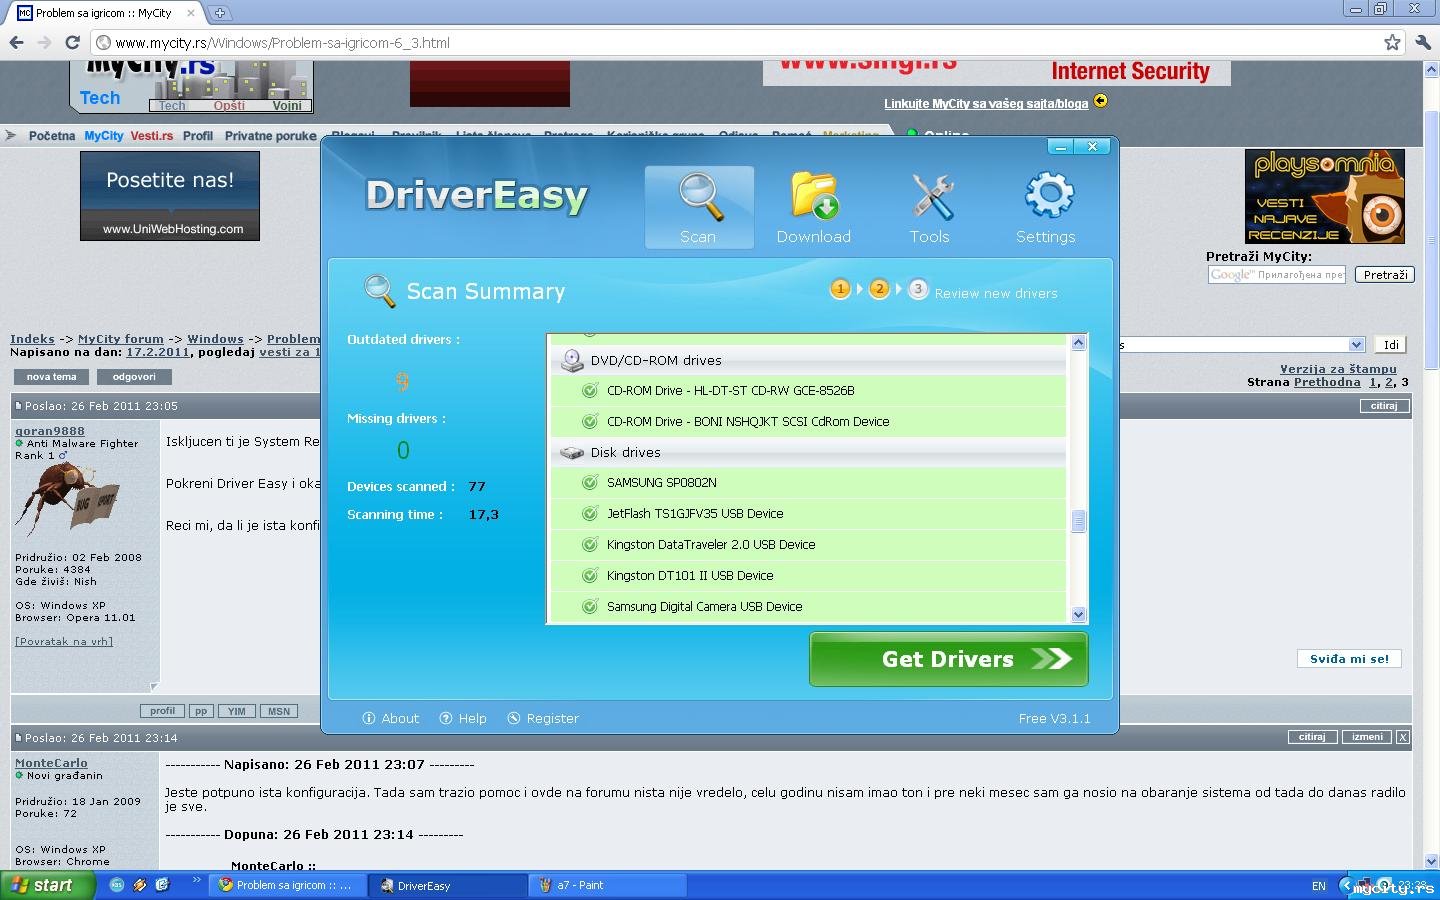Screen dimensions: 1440x900
Task: Select the SAMSUNG SP0802N disk entry
Action: click(661, 482)
